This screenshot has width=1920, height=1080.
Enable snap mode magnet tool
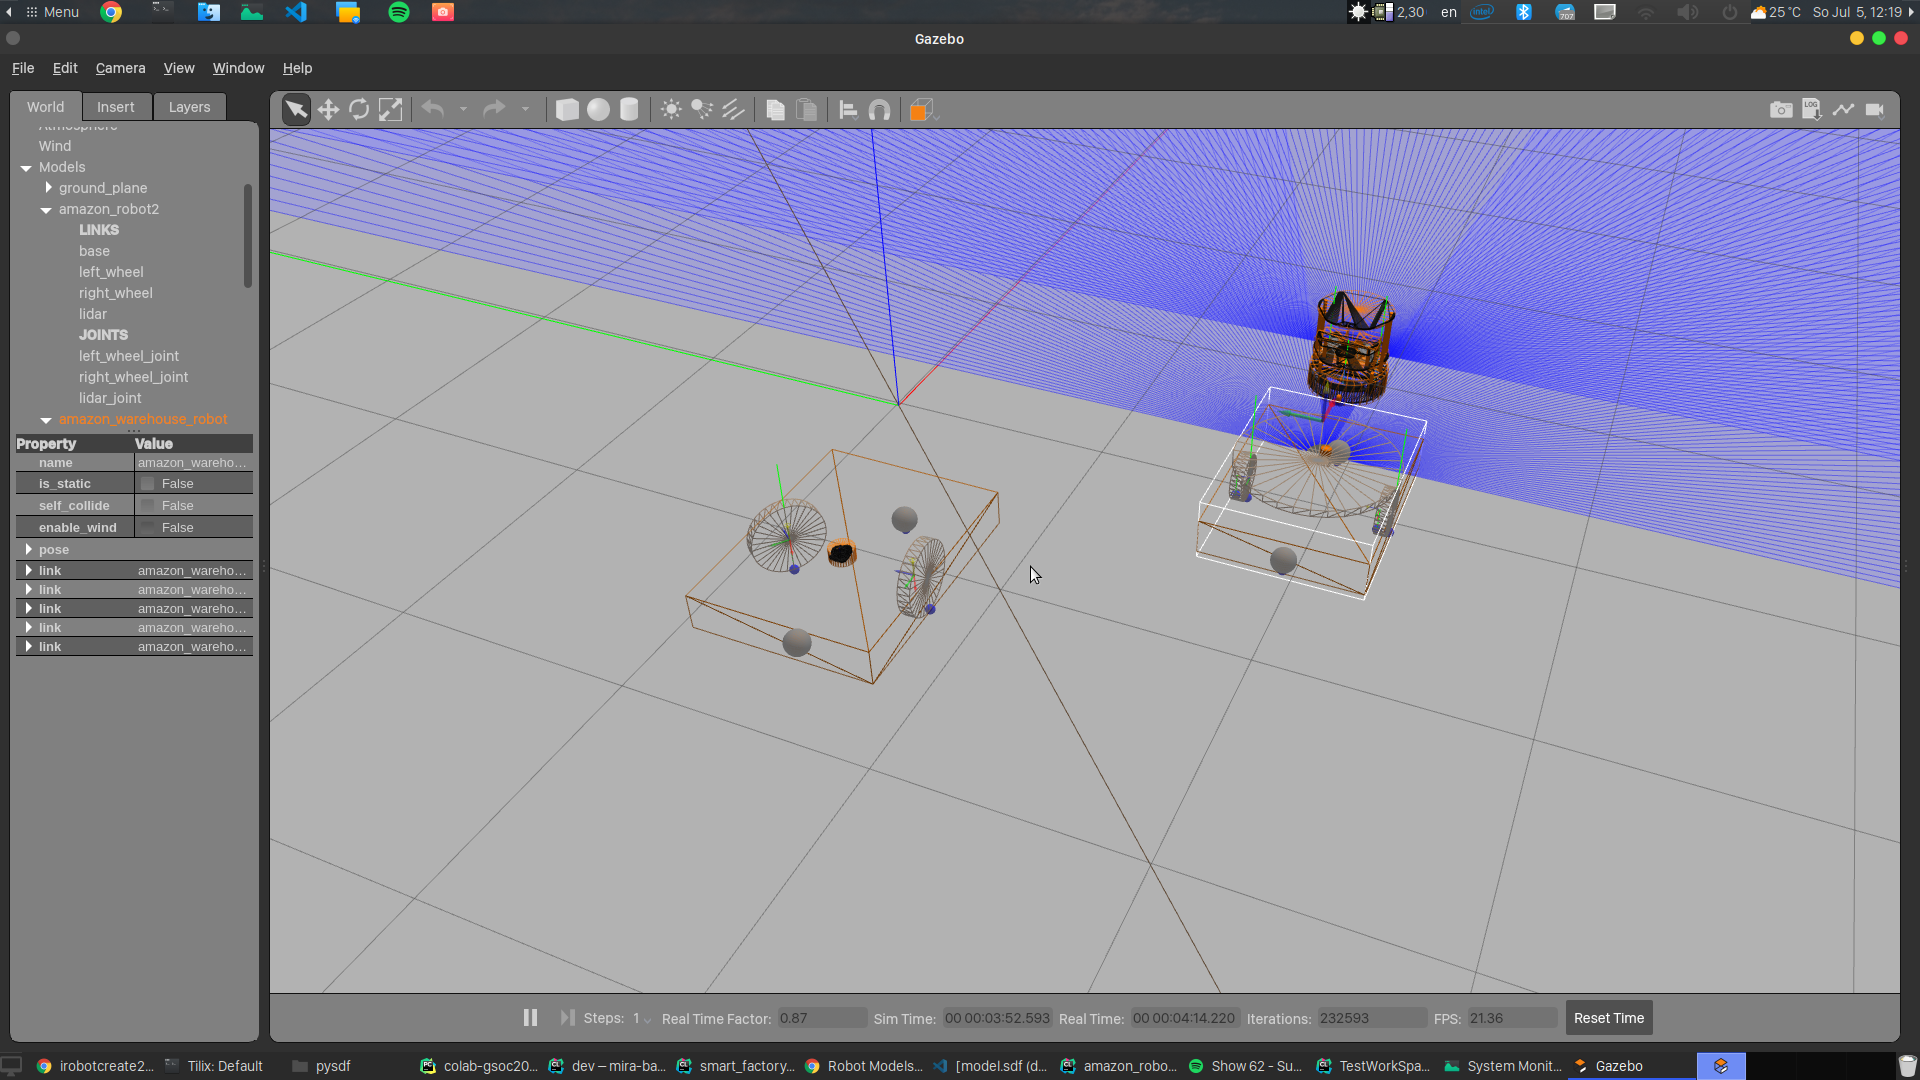[879, 110]
